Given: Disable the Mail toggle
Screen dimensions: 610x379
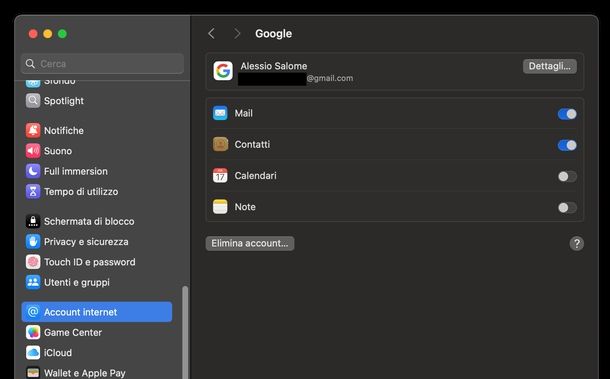Looking at the screenshot, I should (x=567, y=114).
